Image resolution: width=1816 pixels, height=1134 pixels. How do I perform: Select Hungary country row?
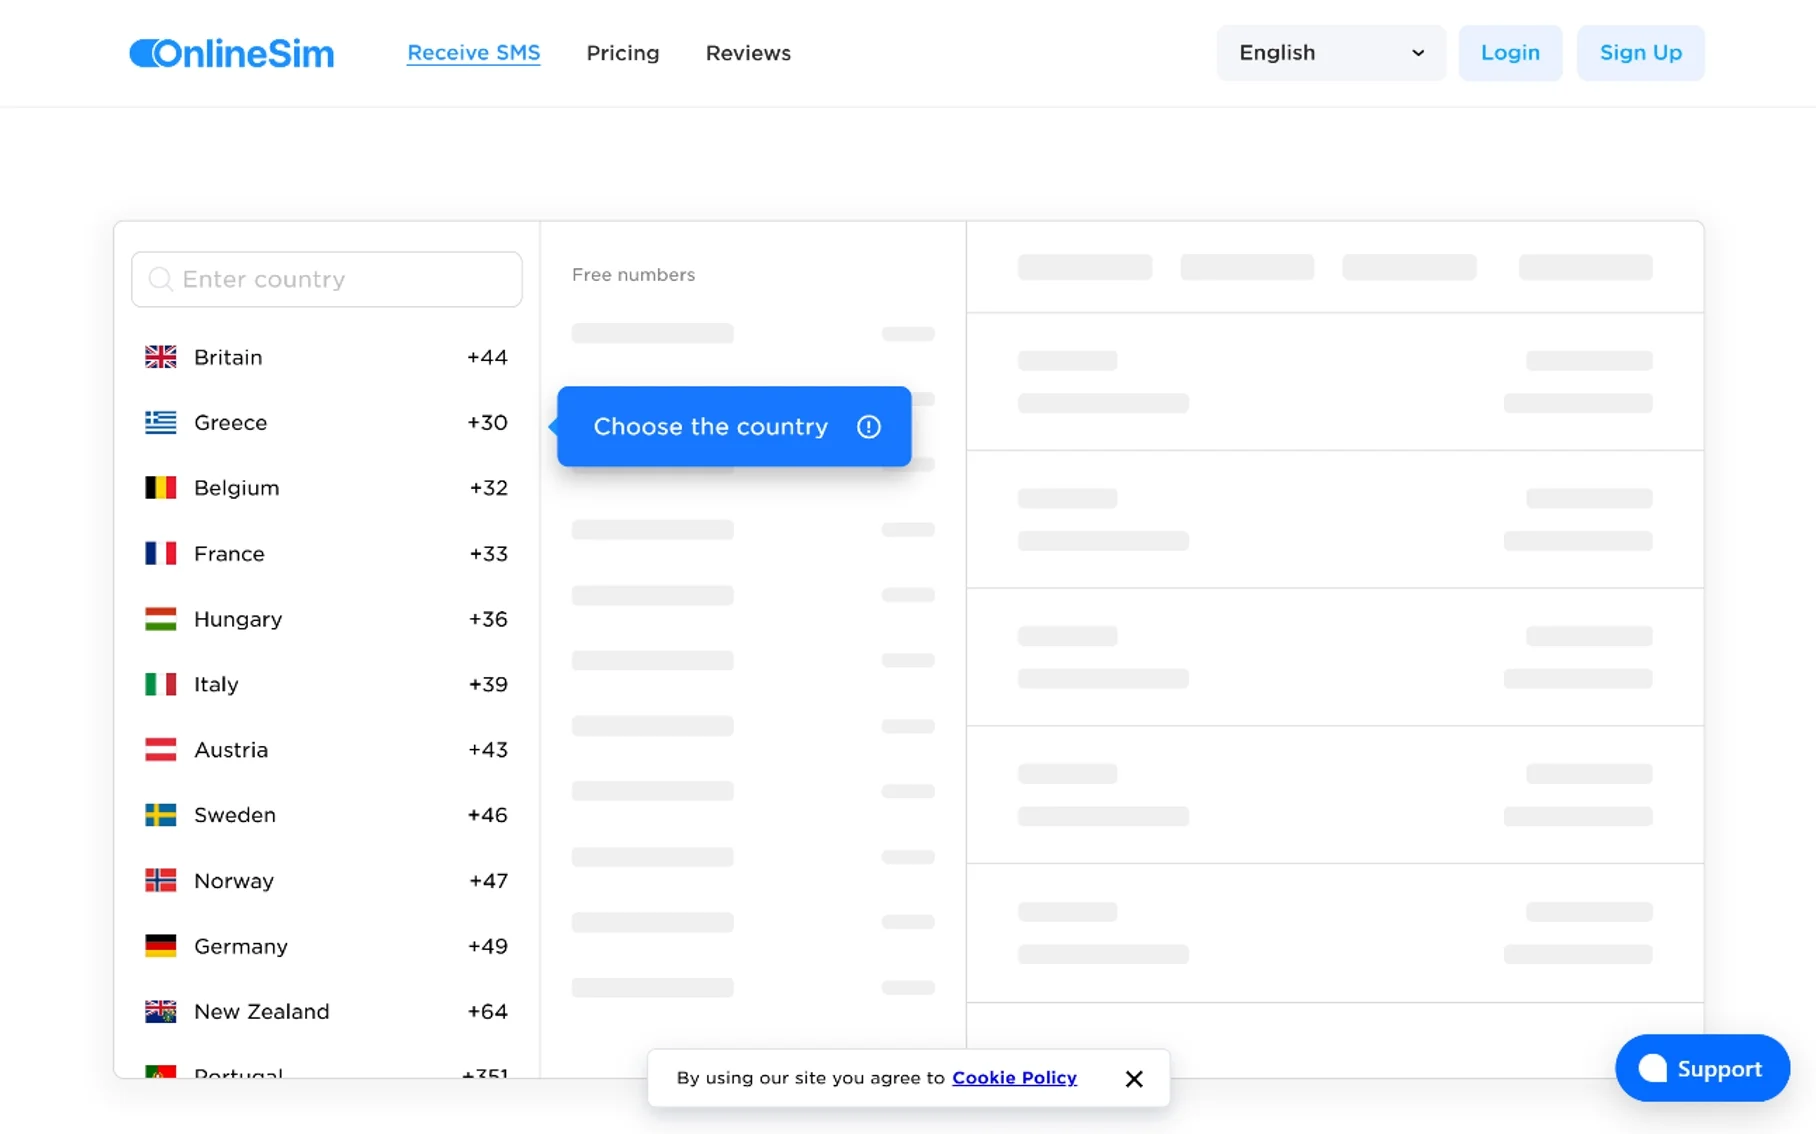point(327,619)
